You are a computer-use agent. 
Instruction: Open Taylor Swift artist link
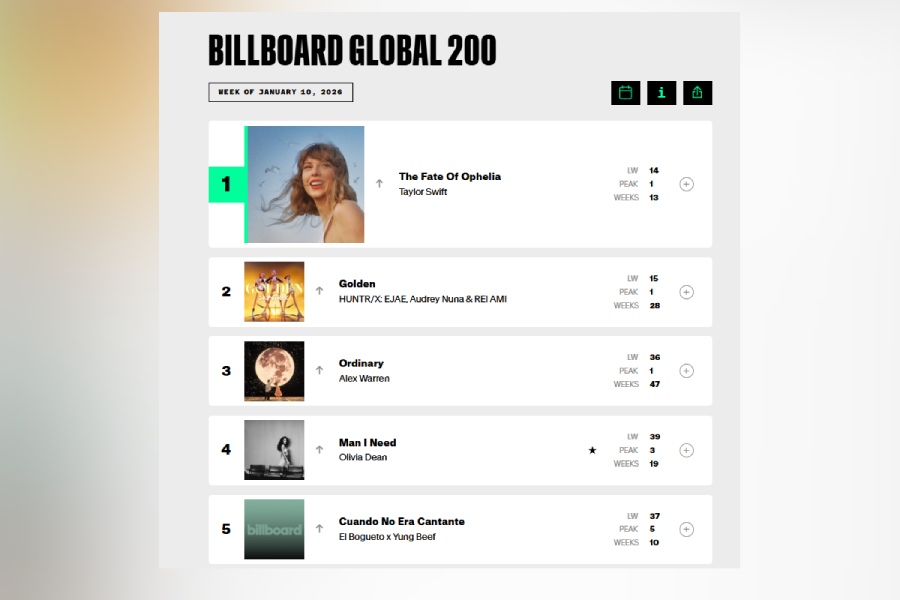point(423,192)
